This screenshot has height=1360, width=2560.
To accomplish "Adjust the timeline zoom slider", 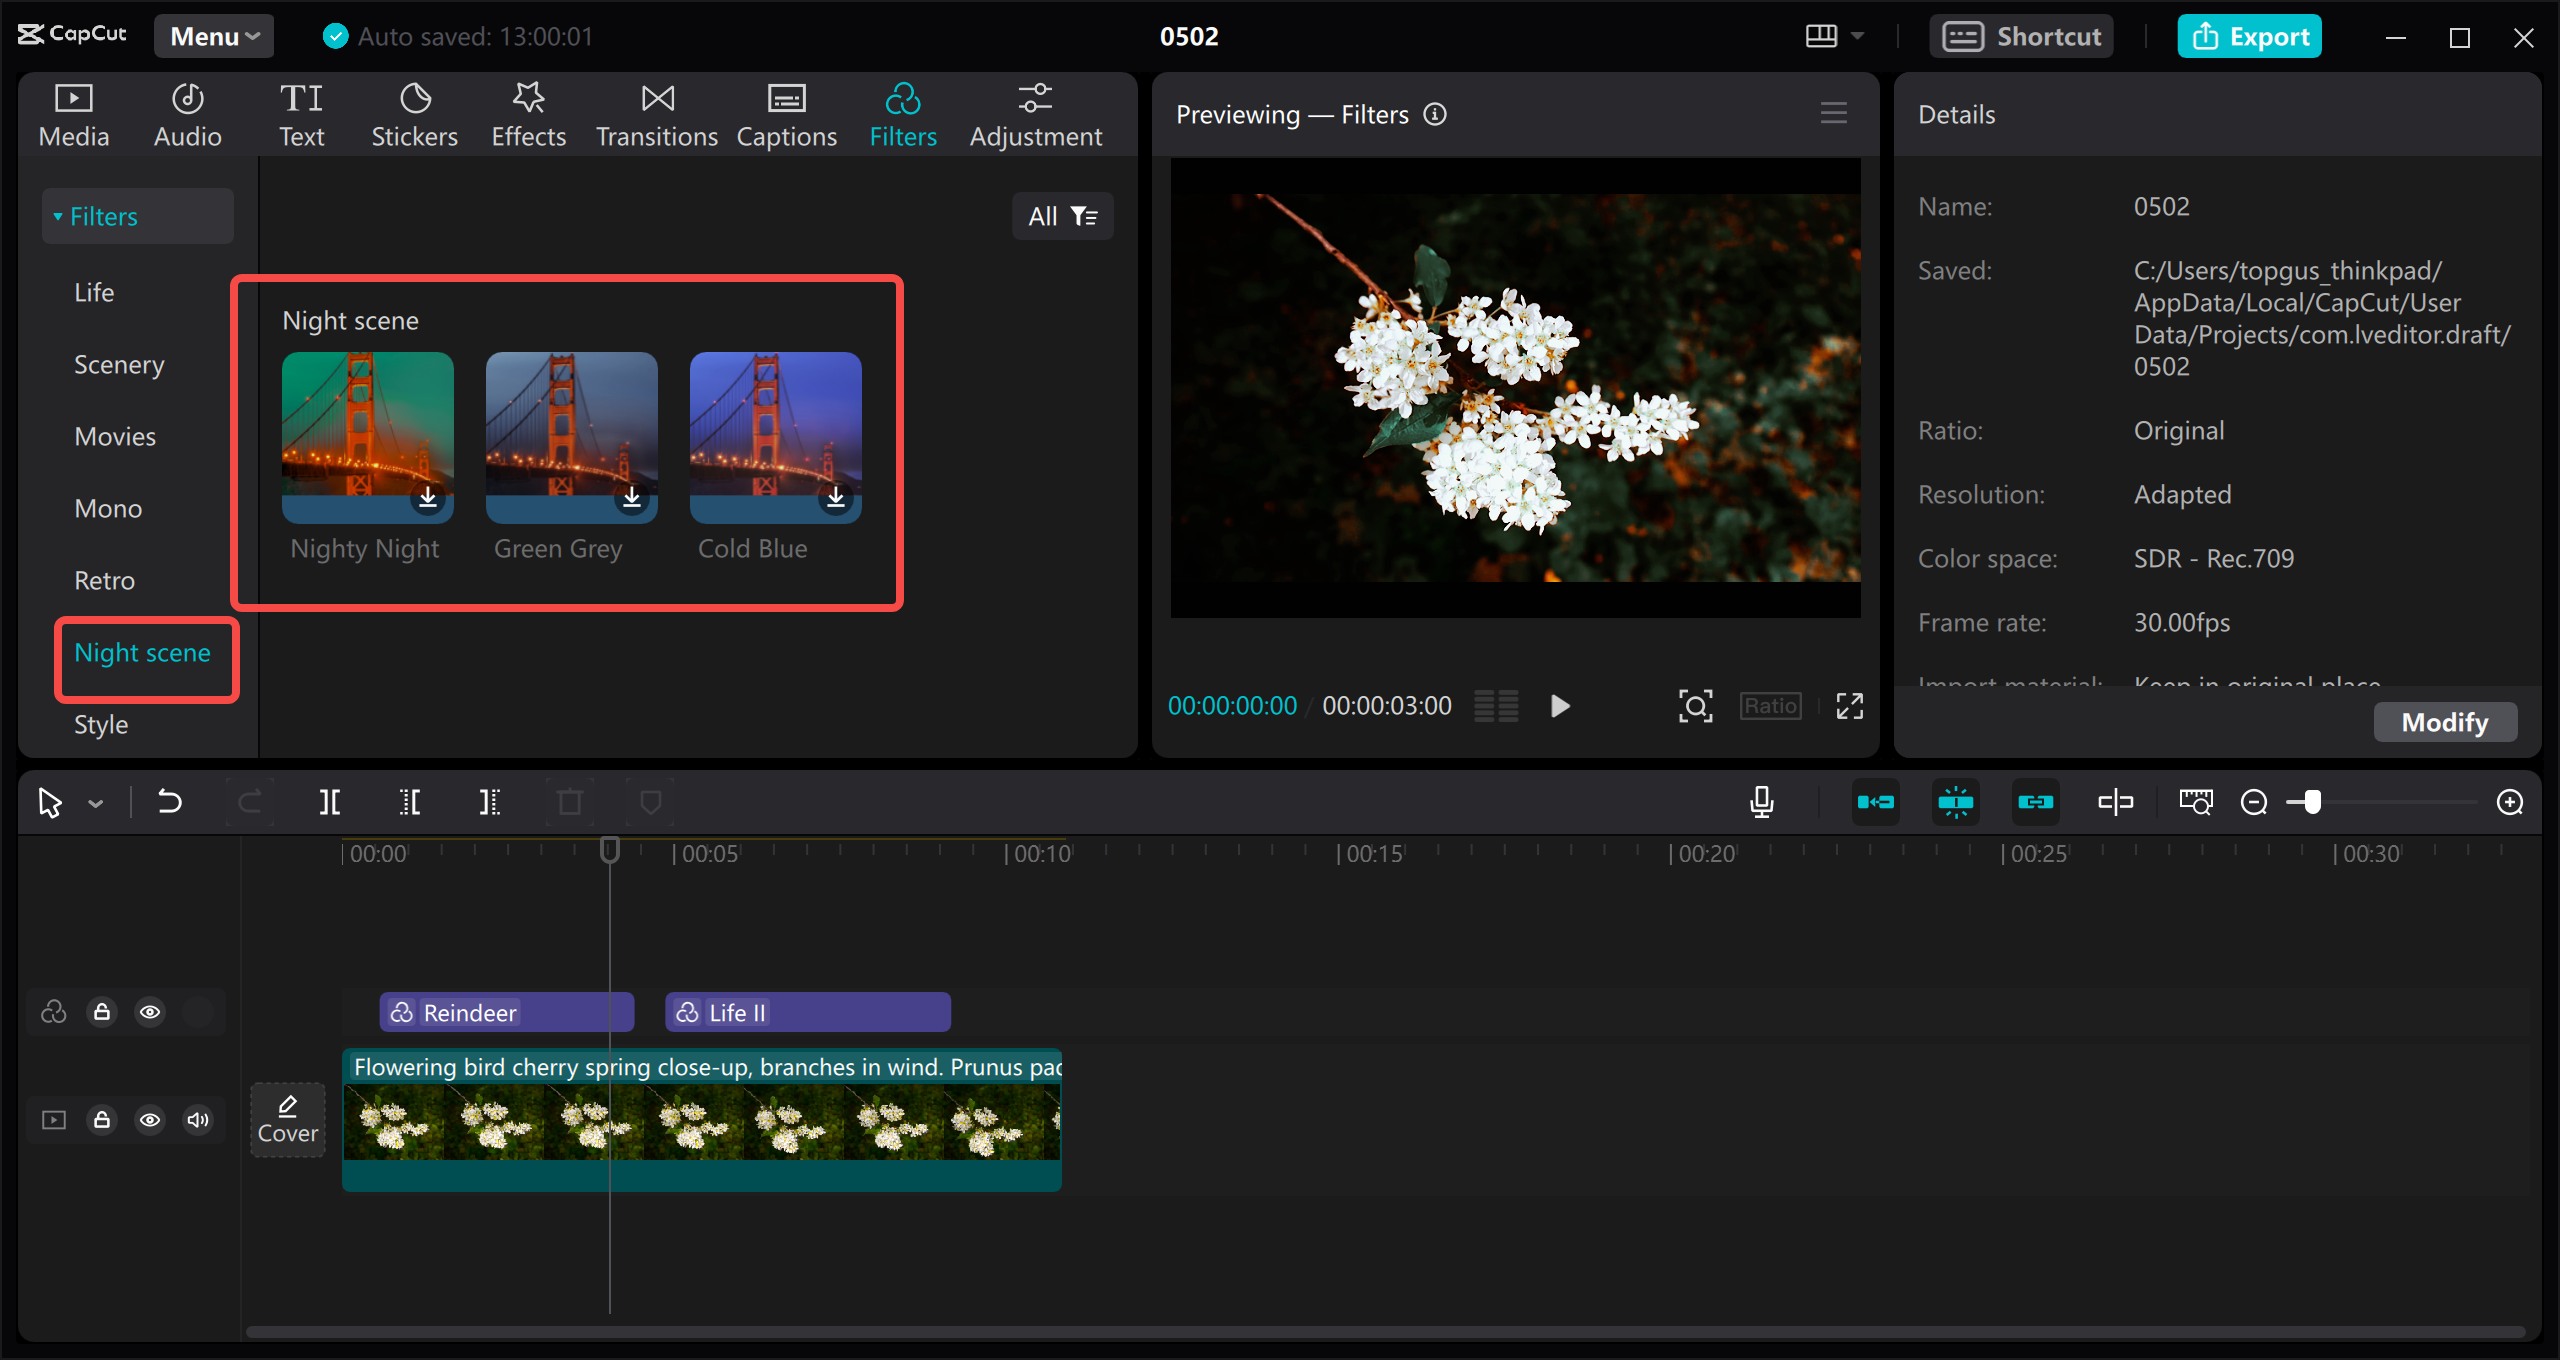I will tap(2311, 802).
